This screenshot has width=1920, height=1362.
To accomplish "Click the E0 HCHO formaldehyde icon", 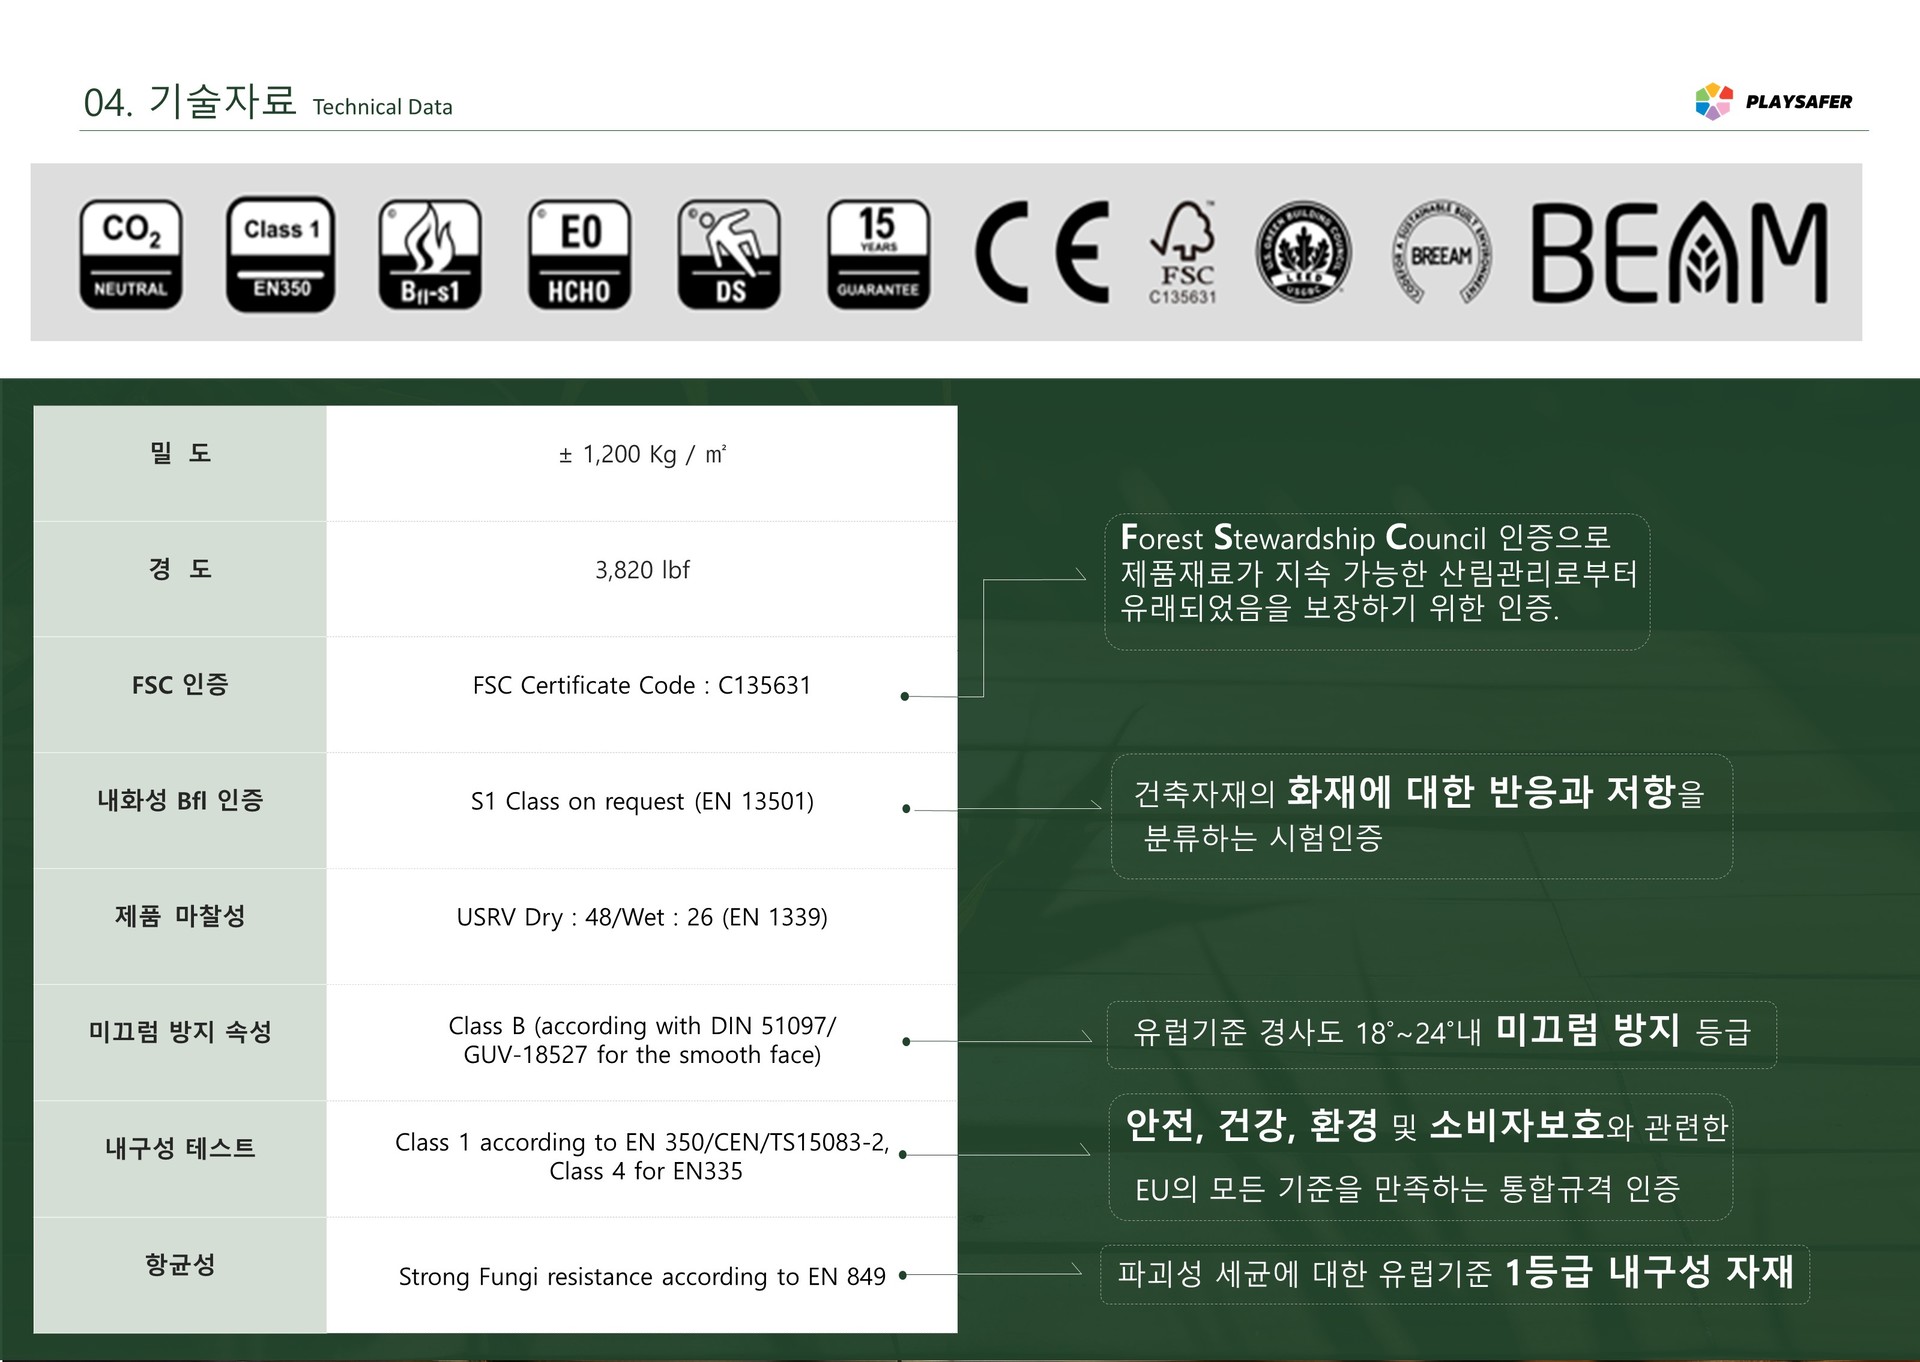I will [580, 254].
